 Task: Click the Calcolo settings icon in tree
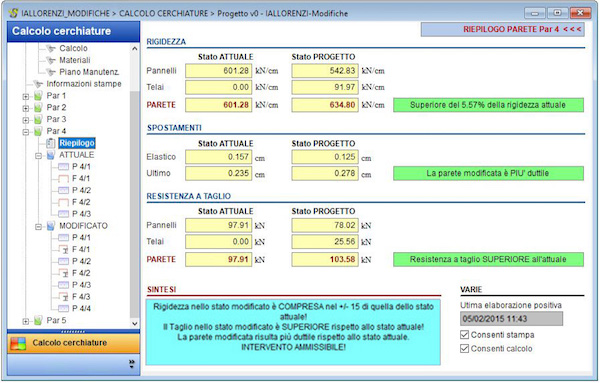(51, 49)
